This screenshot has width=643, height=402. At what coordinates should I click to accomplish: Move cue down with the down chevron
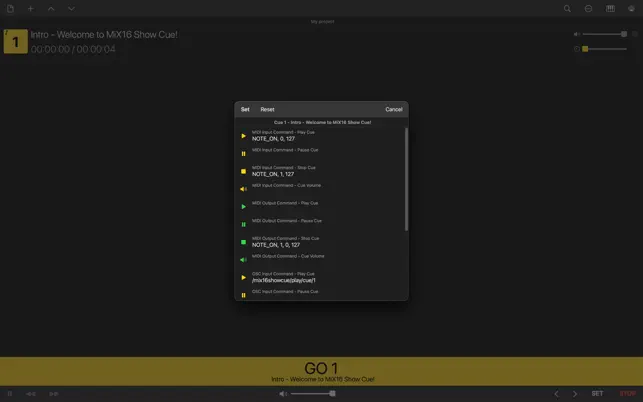click(x=71, y=9)
